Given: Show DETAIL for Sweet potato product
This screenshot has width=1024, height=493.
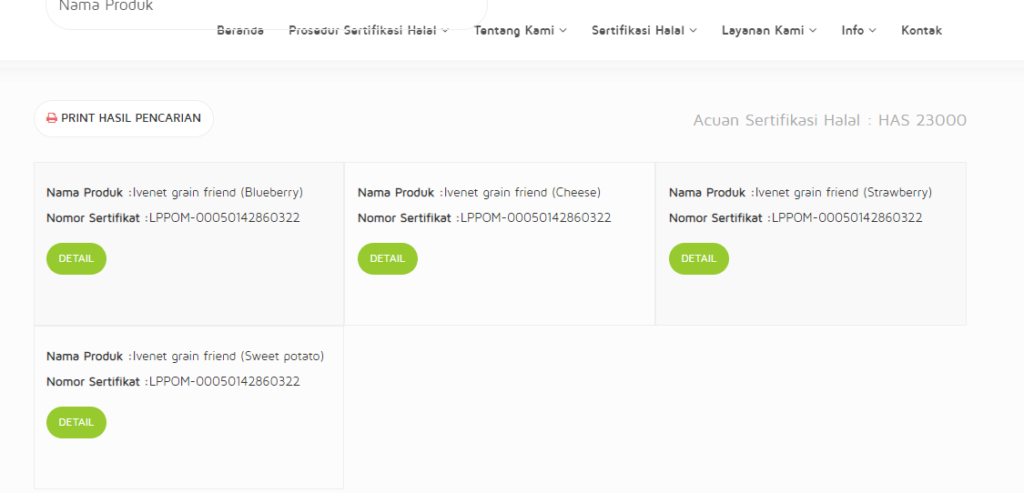Looking at the screenshot, I should click(x=76, y=422).
